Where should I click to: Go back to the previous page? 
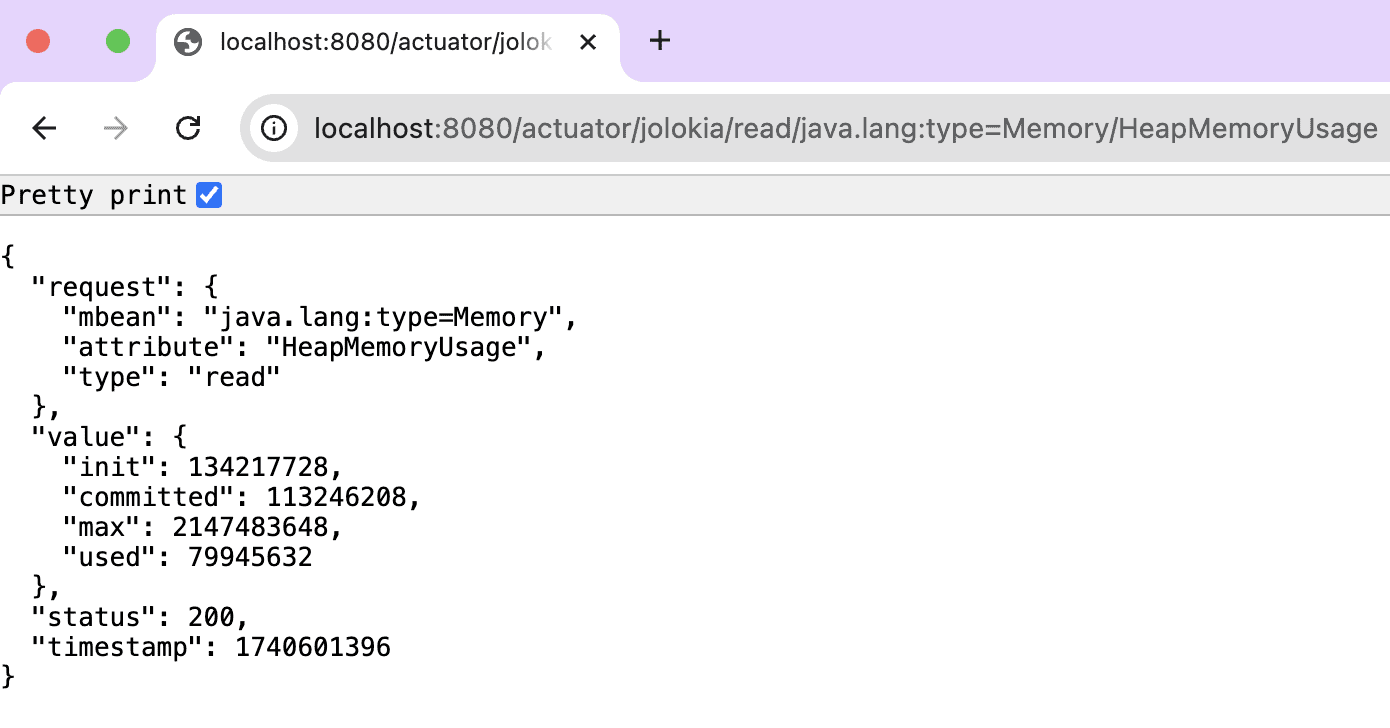(x=44, y=128)
